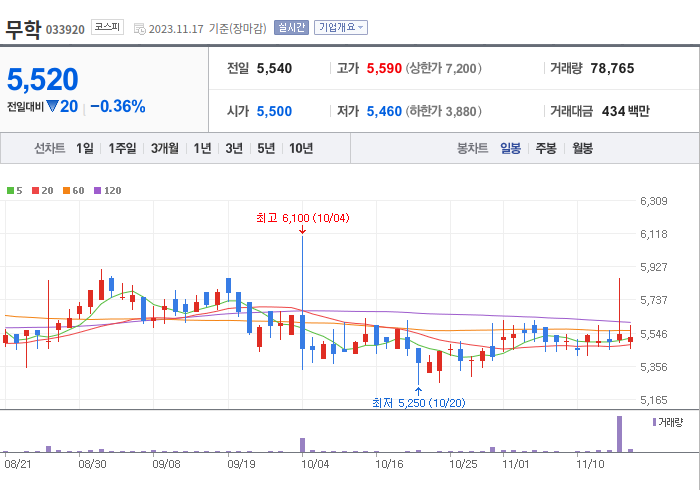Viewport: 700px width, 490px height.
Task: Click the green 5-day moving average swatch
Action: point(10,191)
